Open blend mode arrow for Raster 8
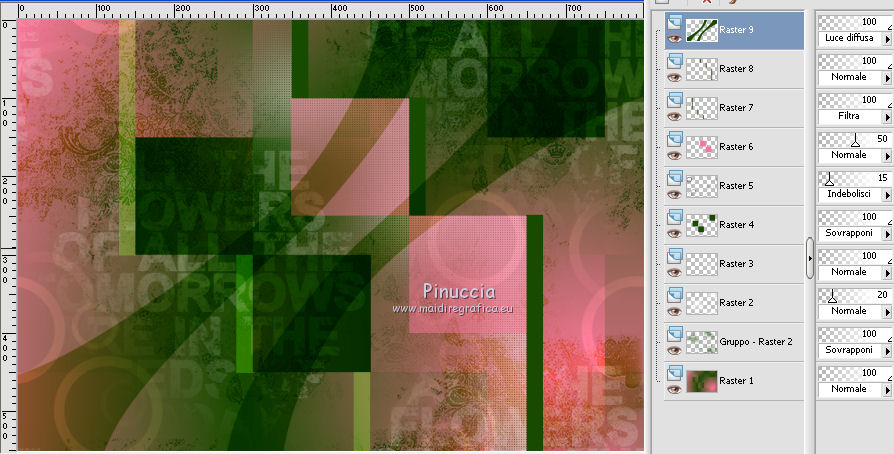894x454 pixels. click(887, 78)
